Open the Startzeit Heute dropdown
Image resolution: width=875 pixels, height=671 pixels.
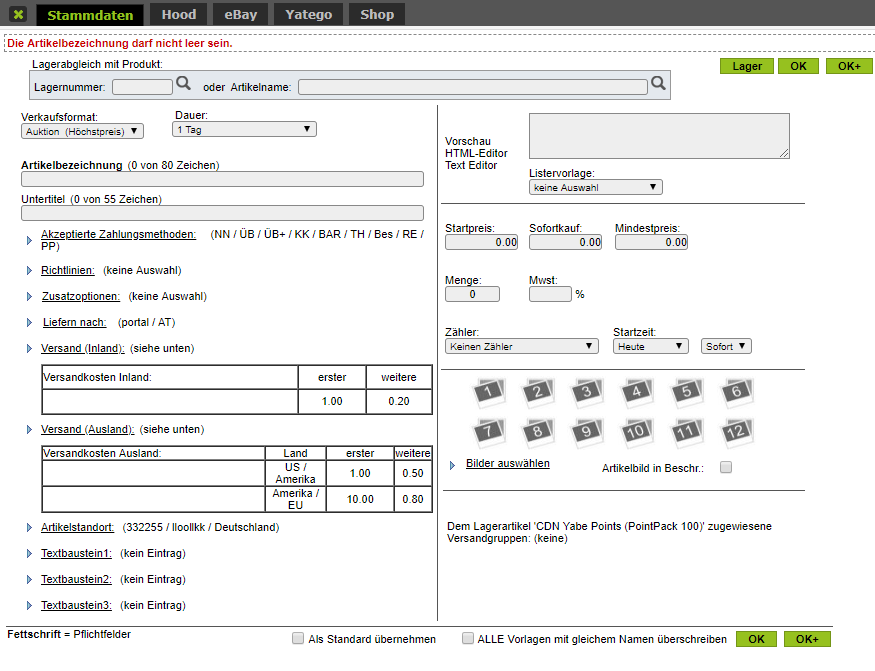[651, 346]
